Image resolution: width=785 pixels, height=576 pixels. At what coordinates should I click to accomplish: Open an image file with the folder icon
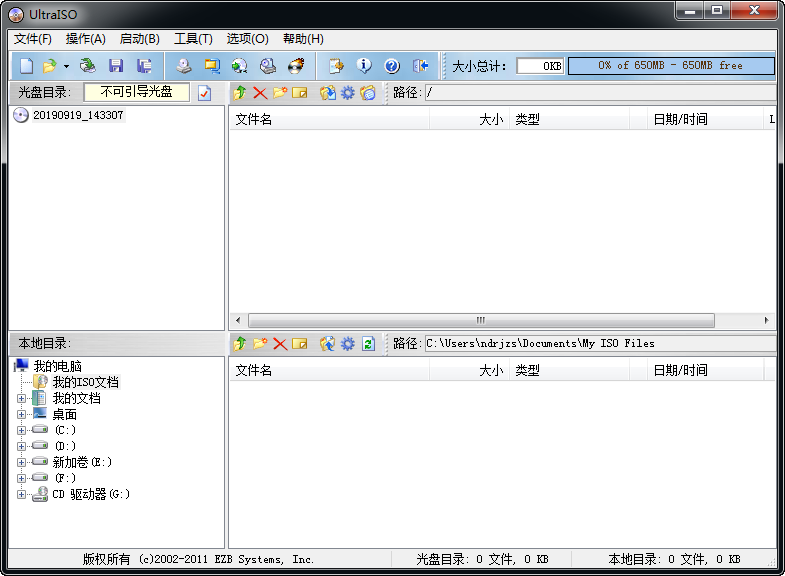pos(50,66)
